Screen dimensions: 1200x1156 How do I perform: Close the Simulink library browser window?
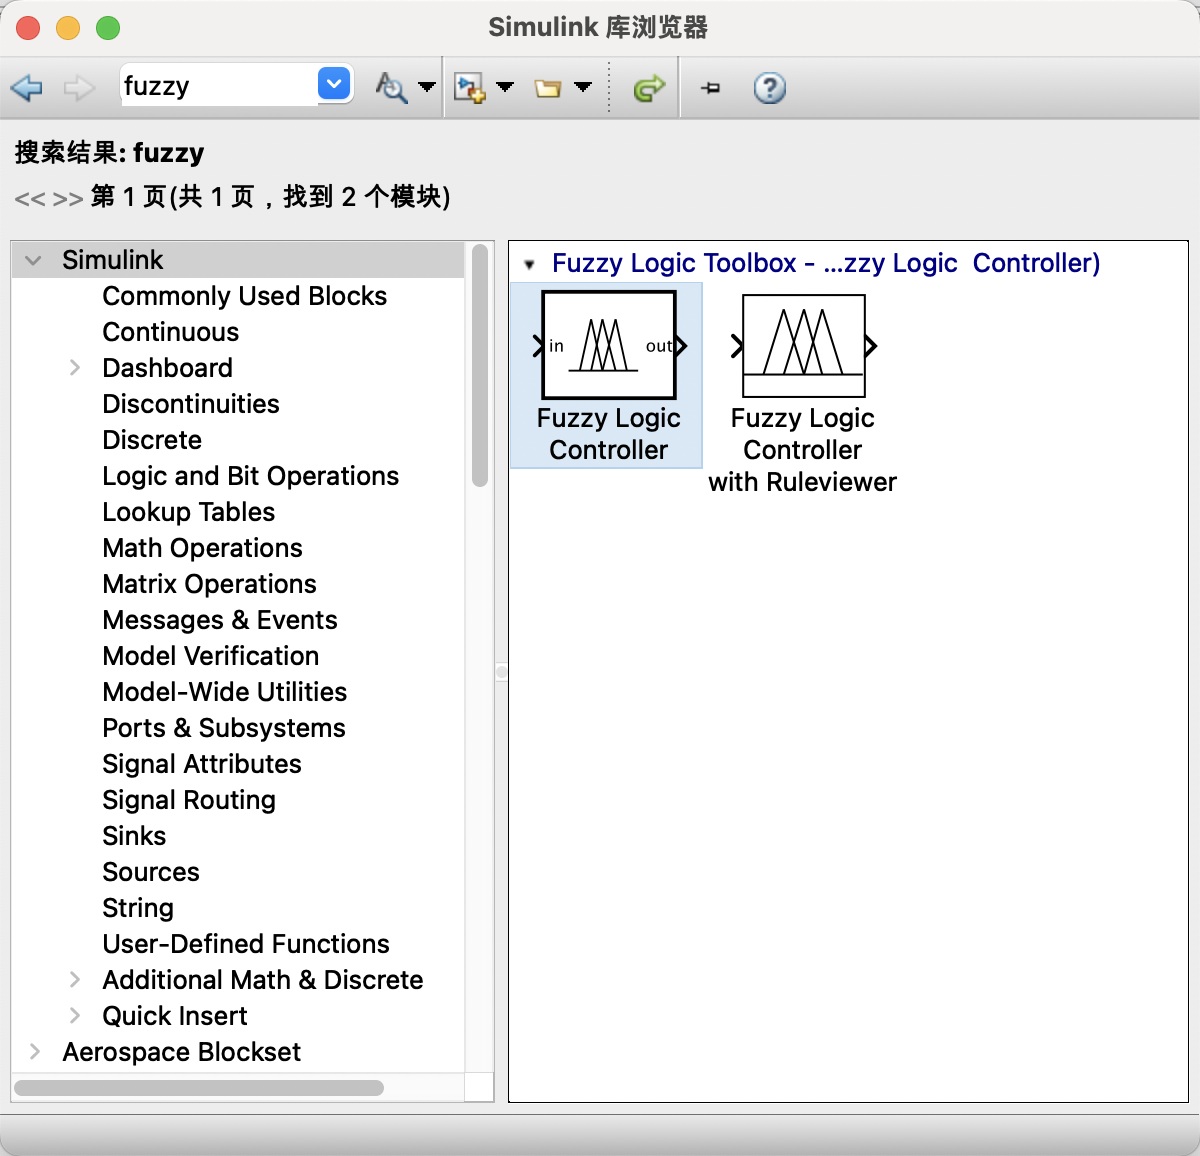[x=28, y=28]
